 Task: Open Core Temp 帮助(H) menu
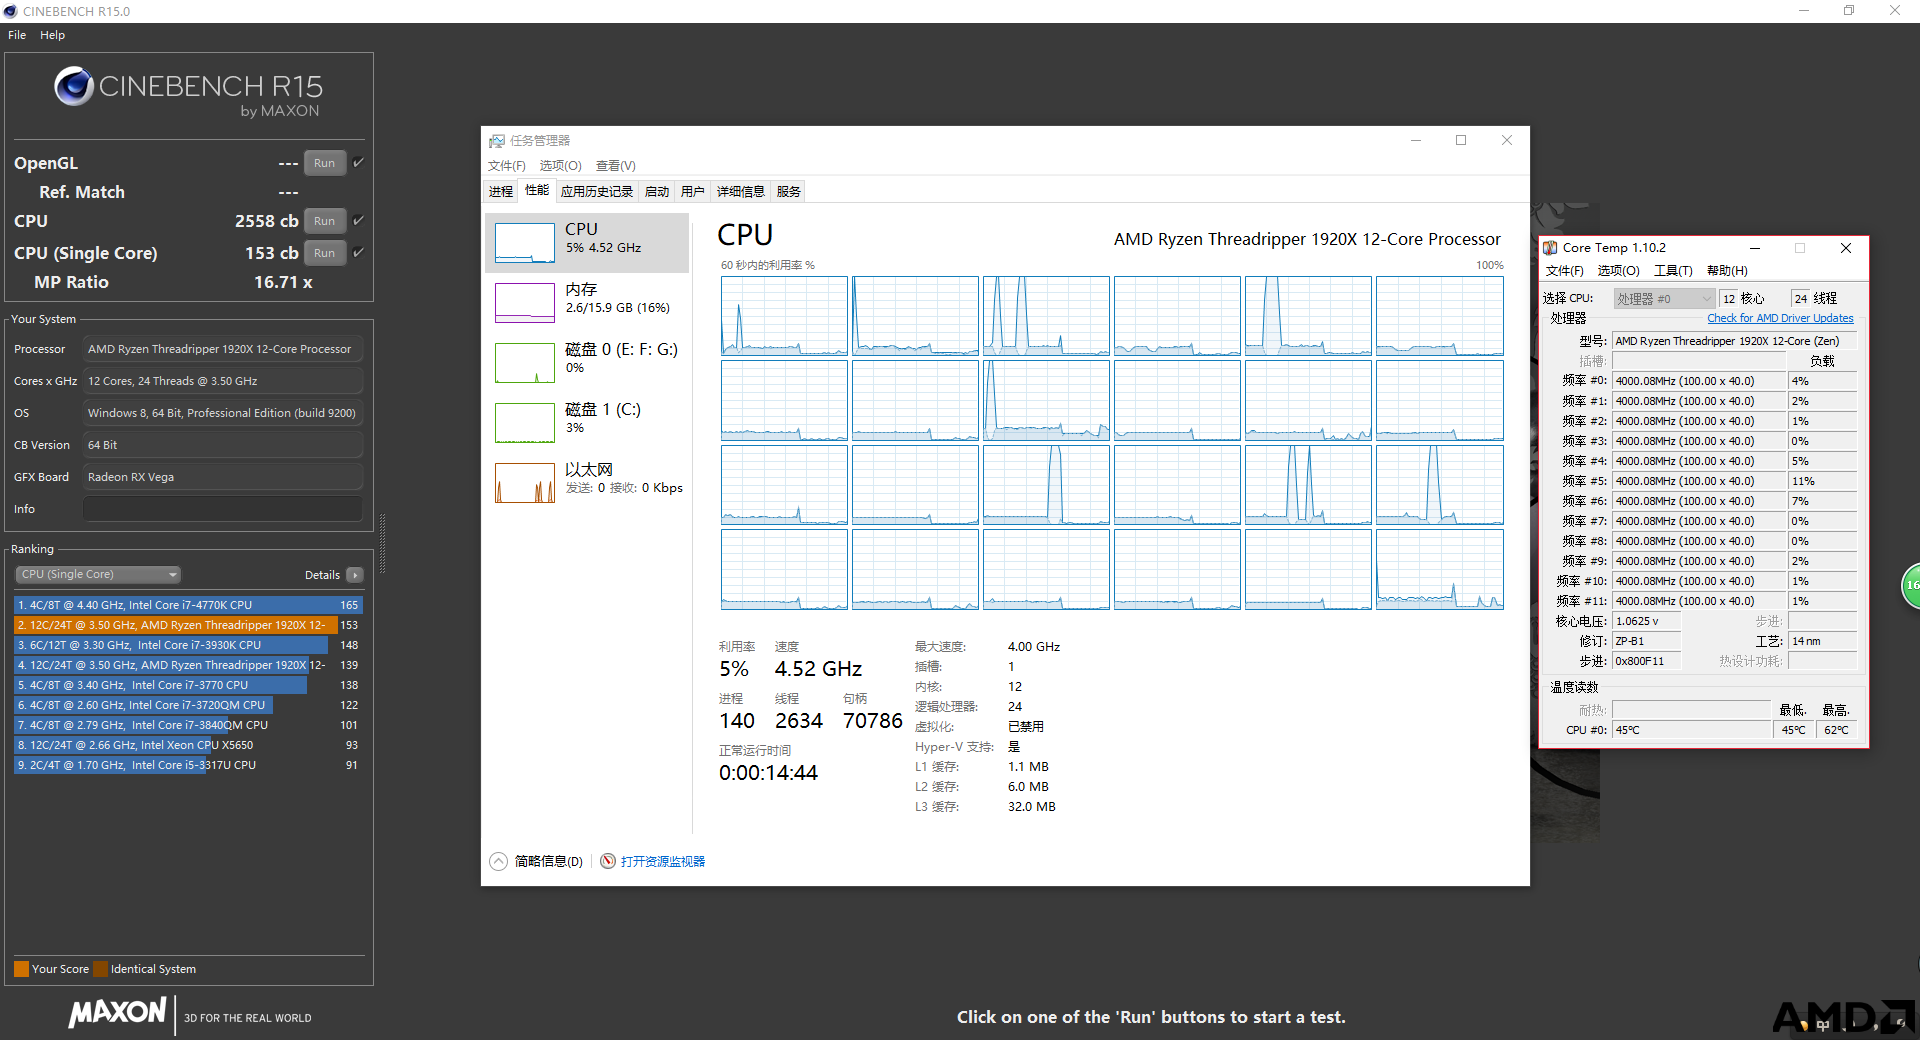coord(1727,271)
